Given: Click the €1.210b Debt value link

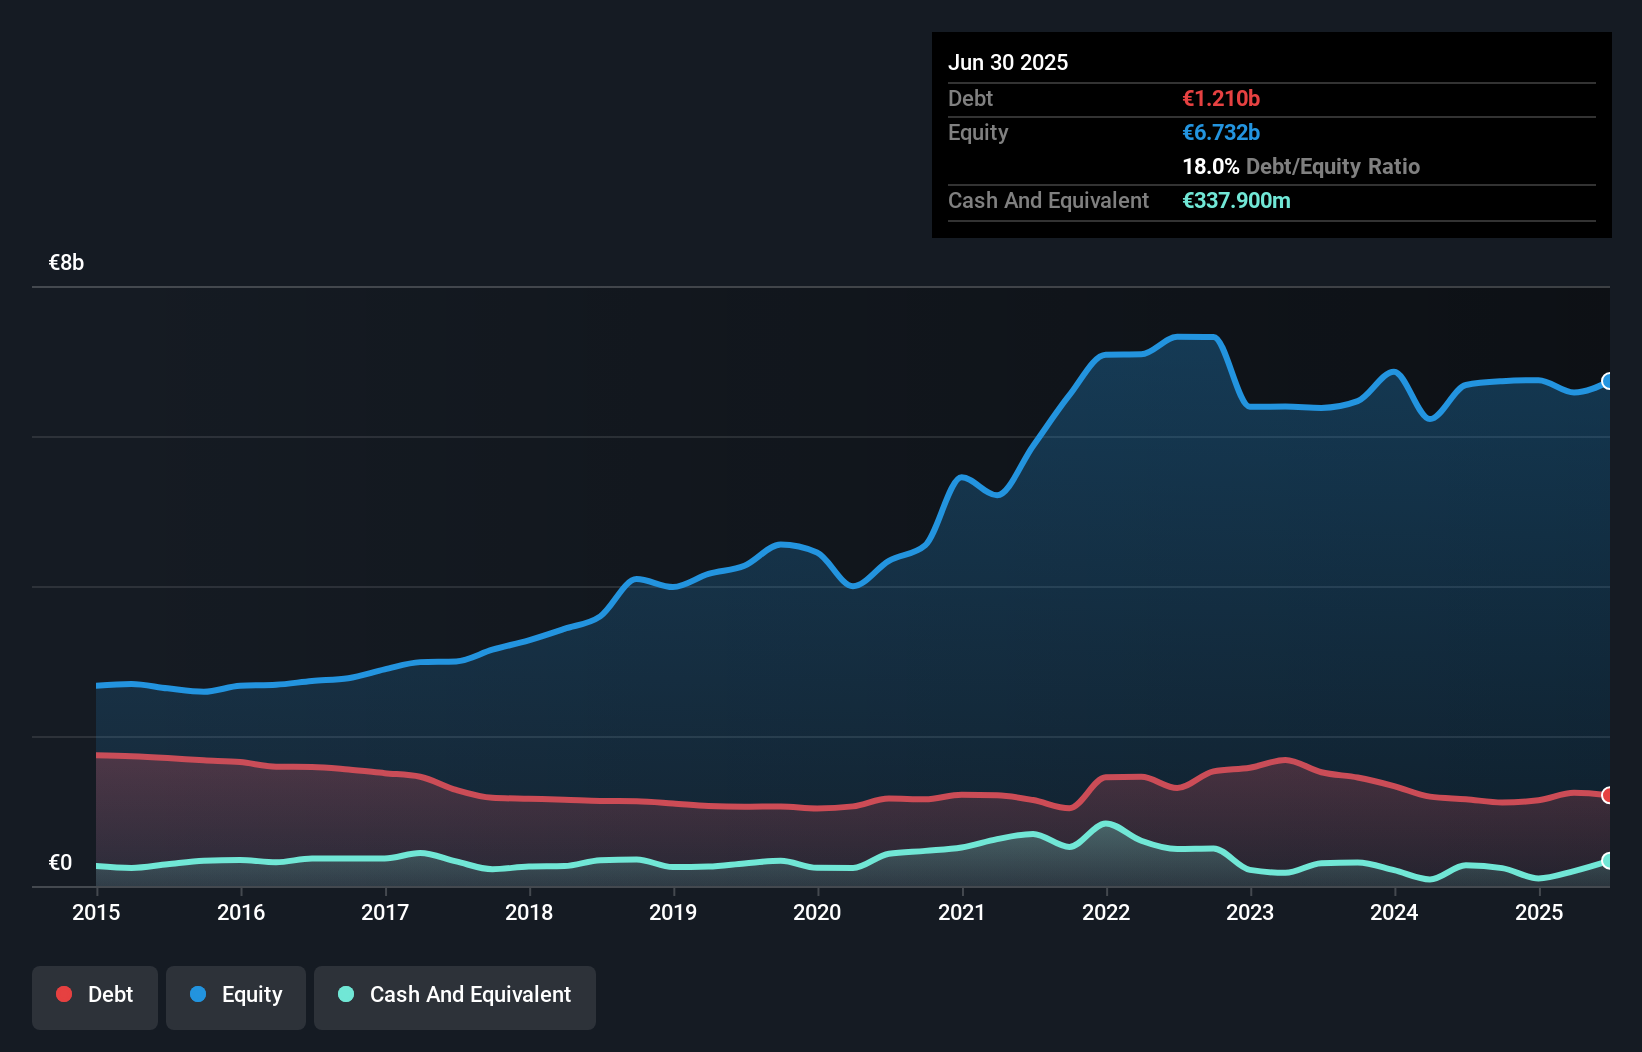Looking at the screenshot, I should click(x=1221, y=98).
